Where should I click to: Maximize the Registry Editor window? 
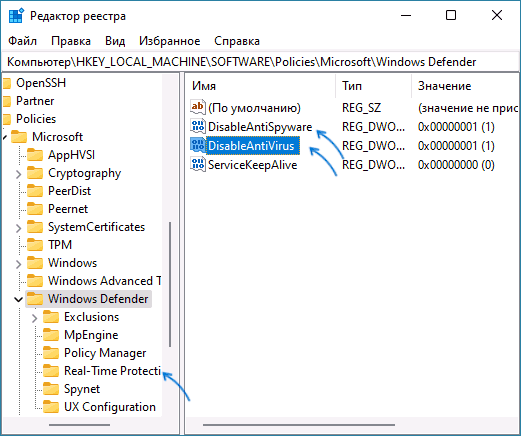[x=451, y=15]
